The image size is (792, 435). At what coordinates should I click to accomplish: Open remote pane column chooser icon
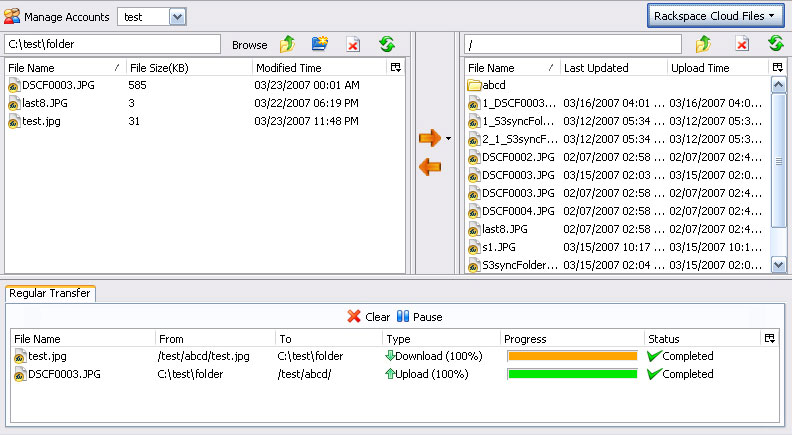click(x=778, y=67)
